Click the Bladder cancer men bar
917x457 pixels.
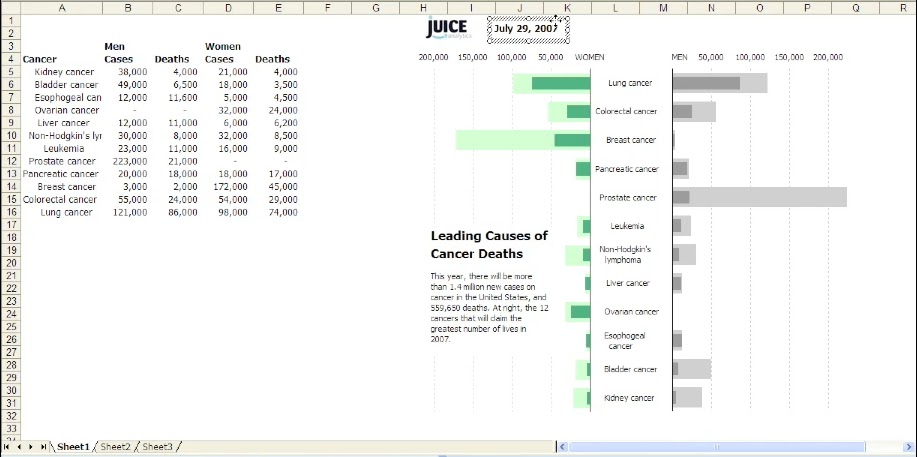click(x=692, y=369)
